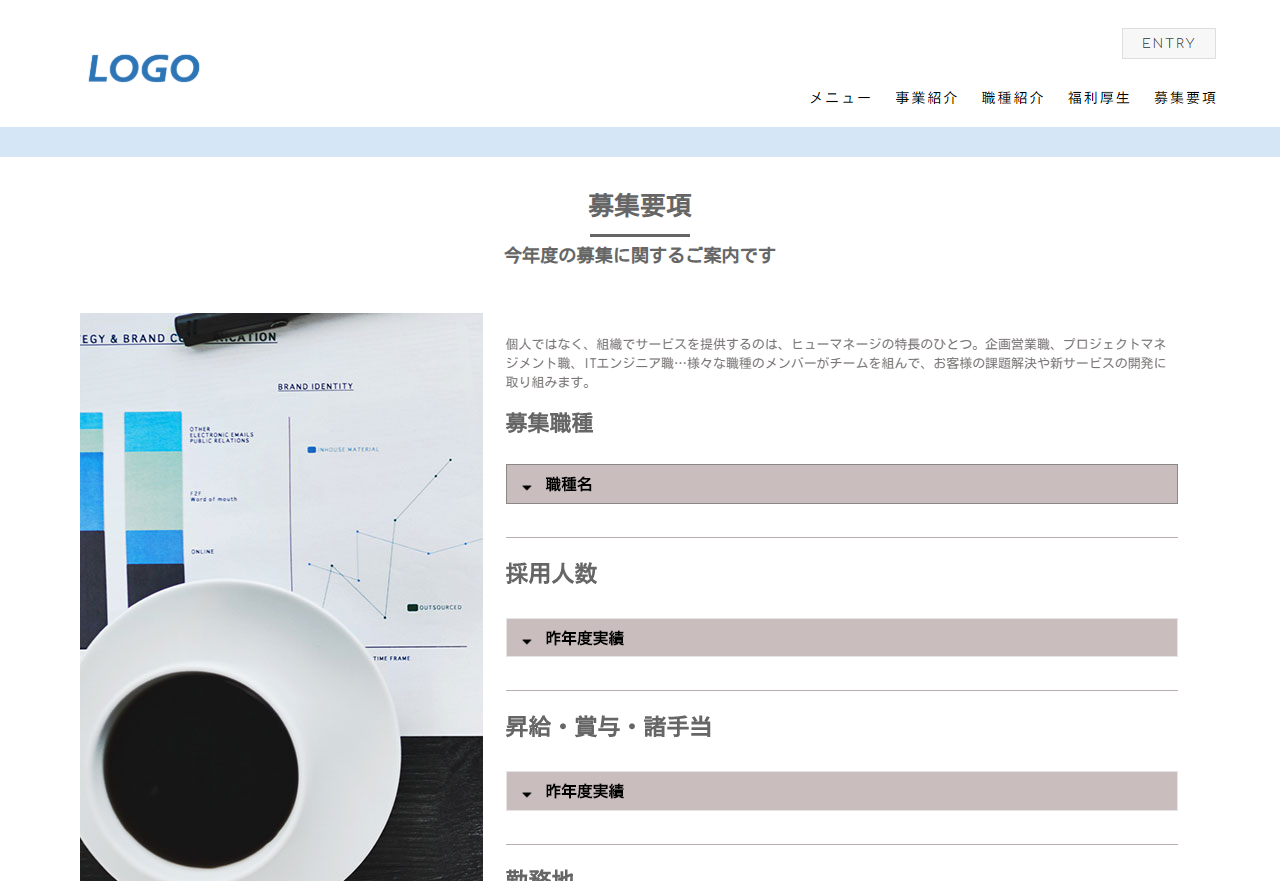
Task: Click the 採用人数 section heading
Action: (x=551, y=574)
